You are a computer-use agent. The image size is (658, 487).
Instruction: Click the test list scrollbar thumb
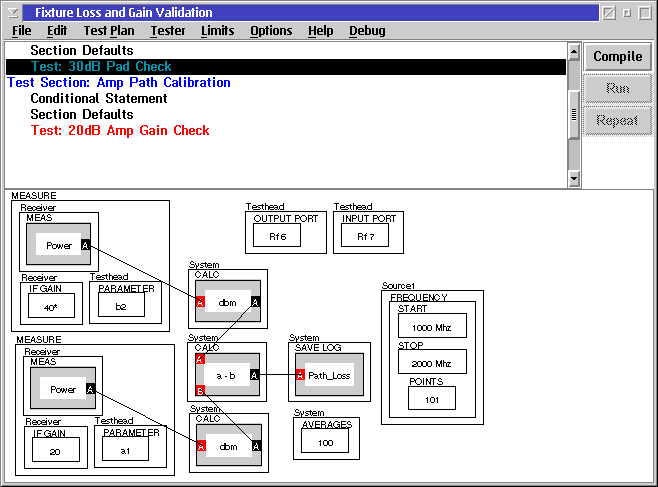[574, 115]
